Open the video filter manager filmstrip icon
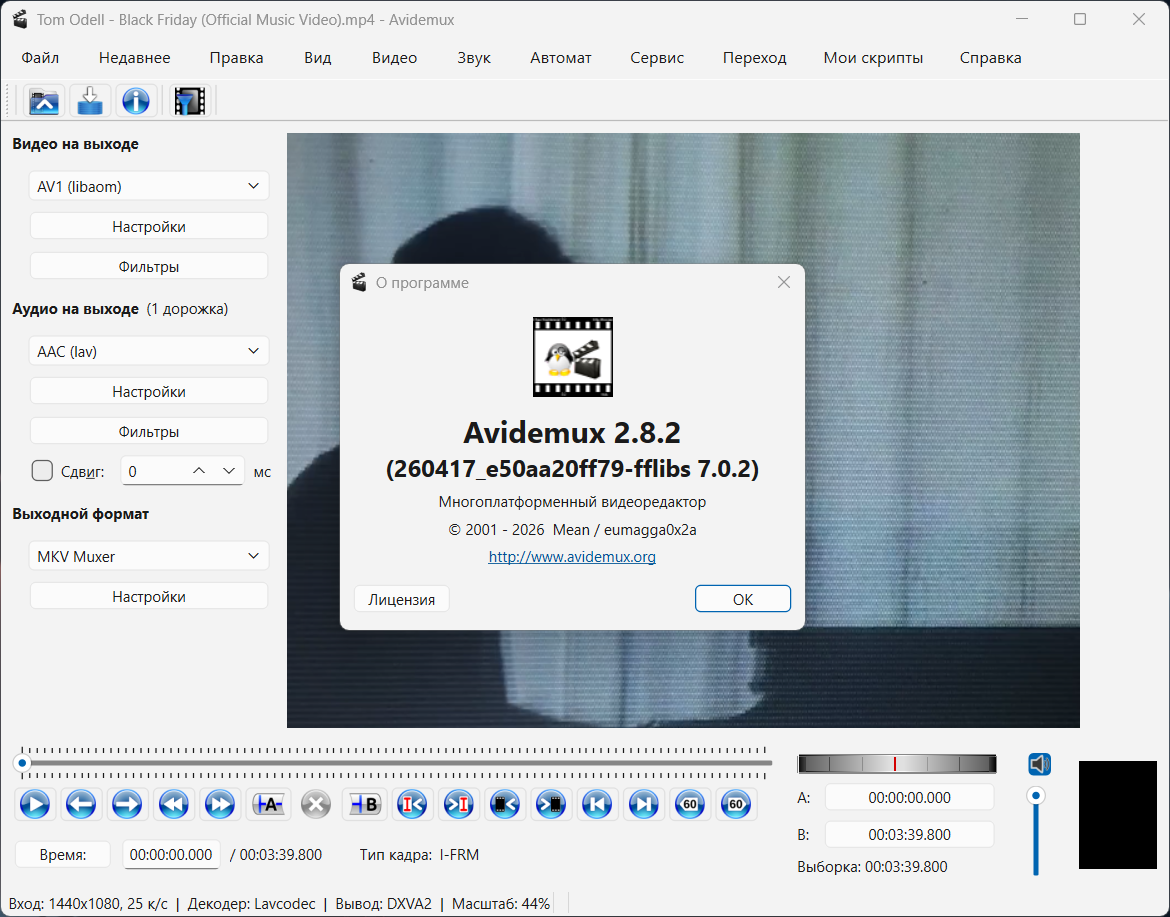Screen dimensions: 1170x917 pyautogui.click(x=189, y=101)
